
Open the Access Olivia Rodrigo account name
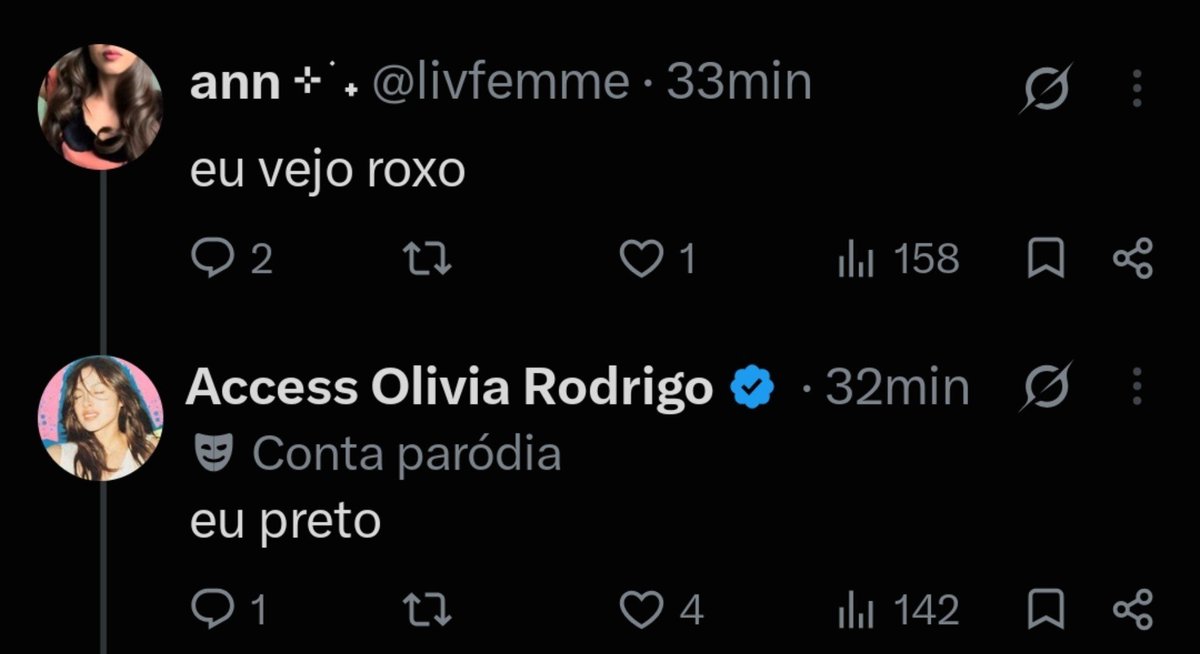[x=449, y=388]
